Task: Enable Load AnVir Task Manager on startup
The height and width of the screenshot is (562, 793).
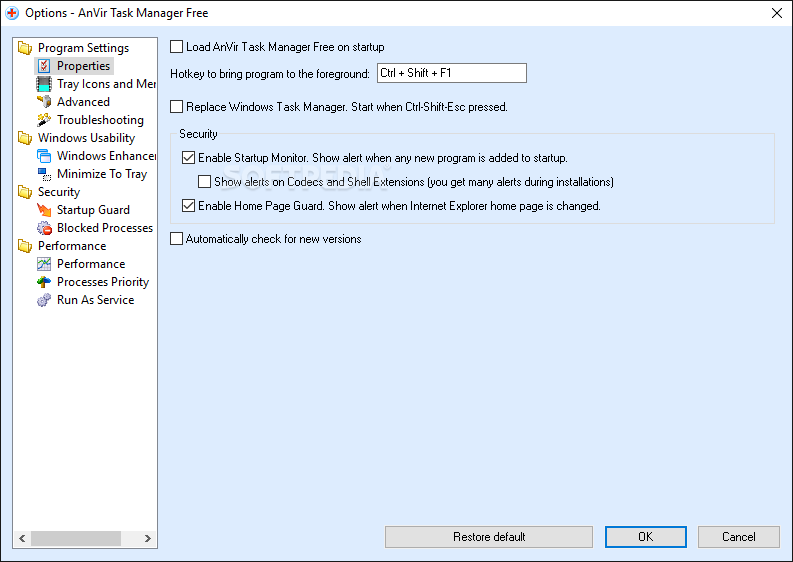Action: point(177,47)
